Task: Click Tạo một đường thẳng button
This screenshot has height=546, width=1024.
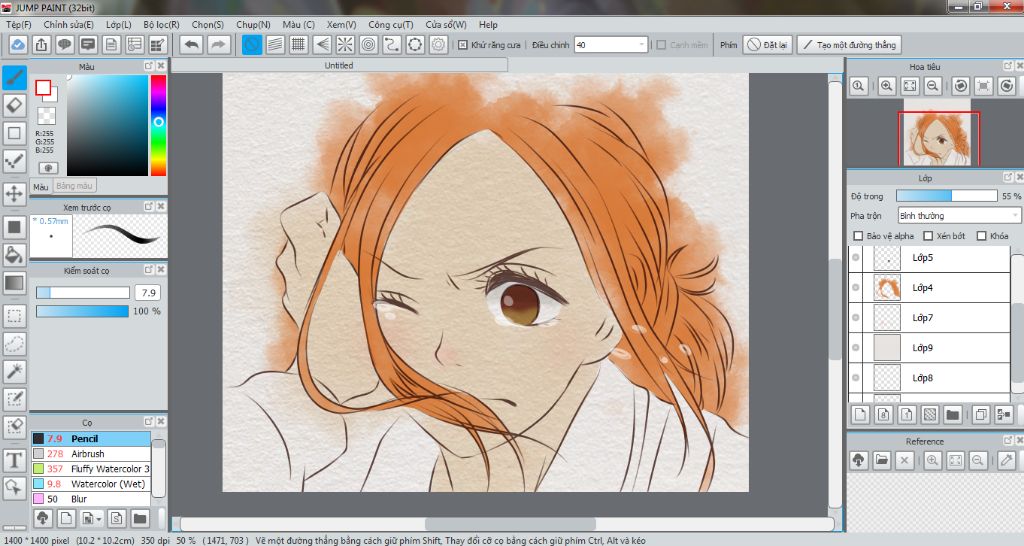Action: [x=849, y=45]
